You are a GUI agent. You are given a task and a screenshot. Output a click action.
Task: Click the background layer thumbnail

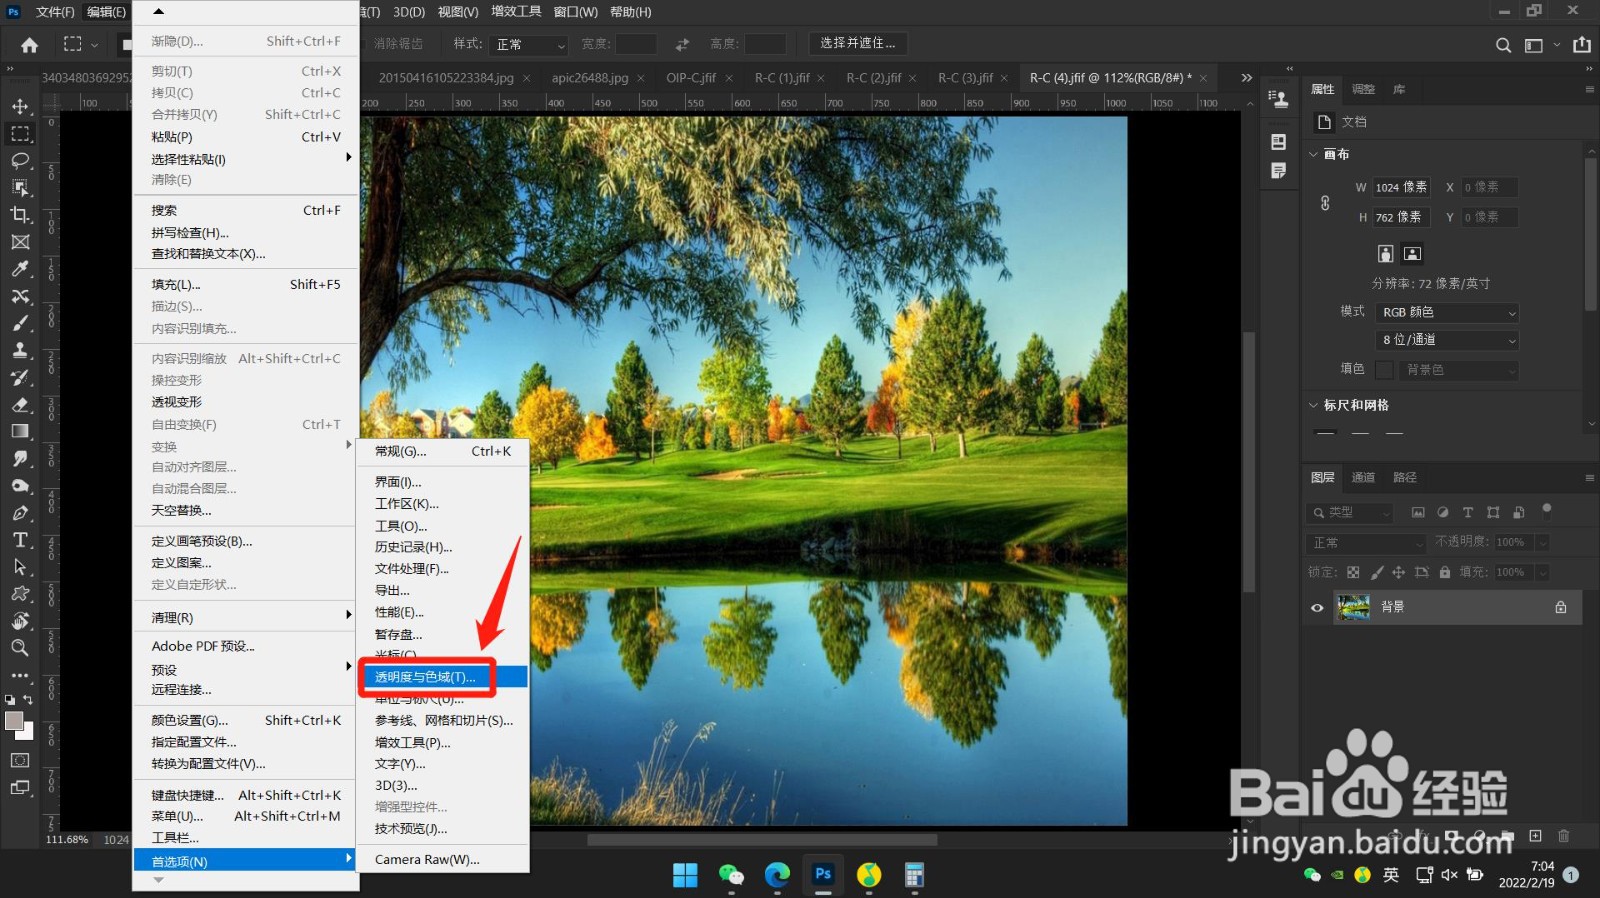1353,607
